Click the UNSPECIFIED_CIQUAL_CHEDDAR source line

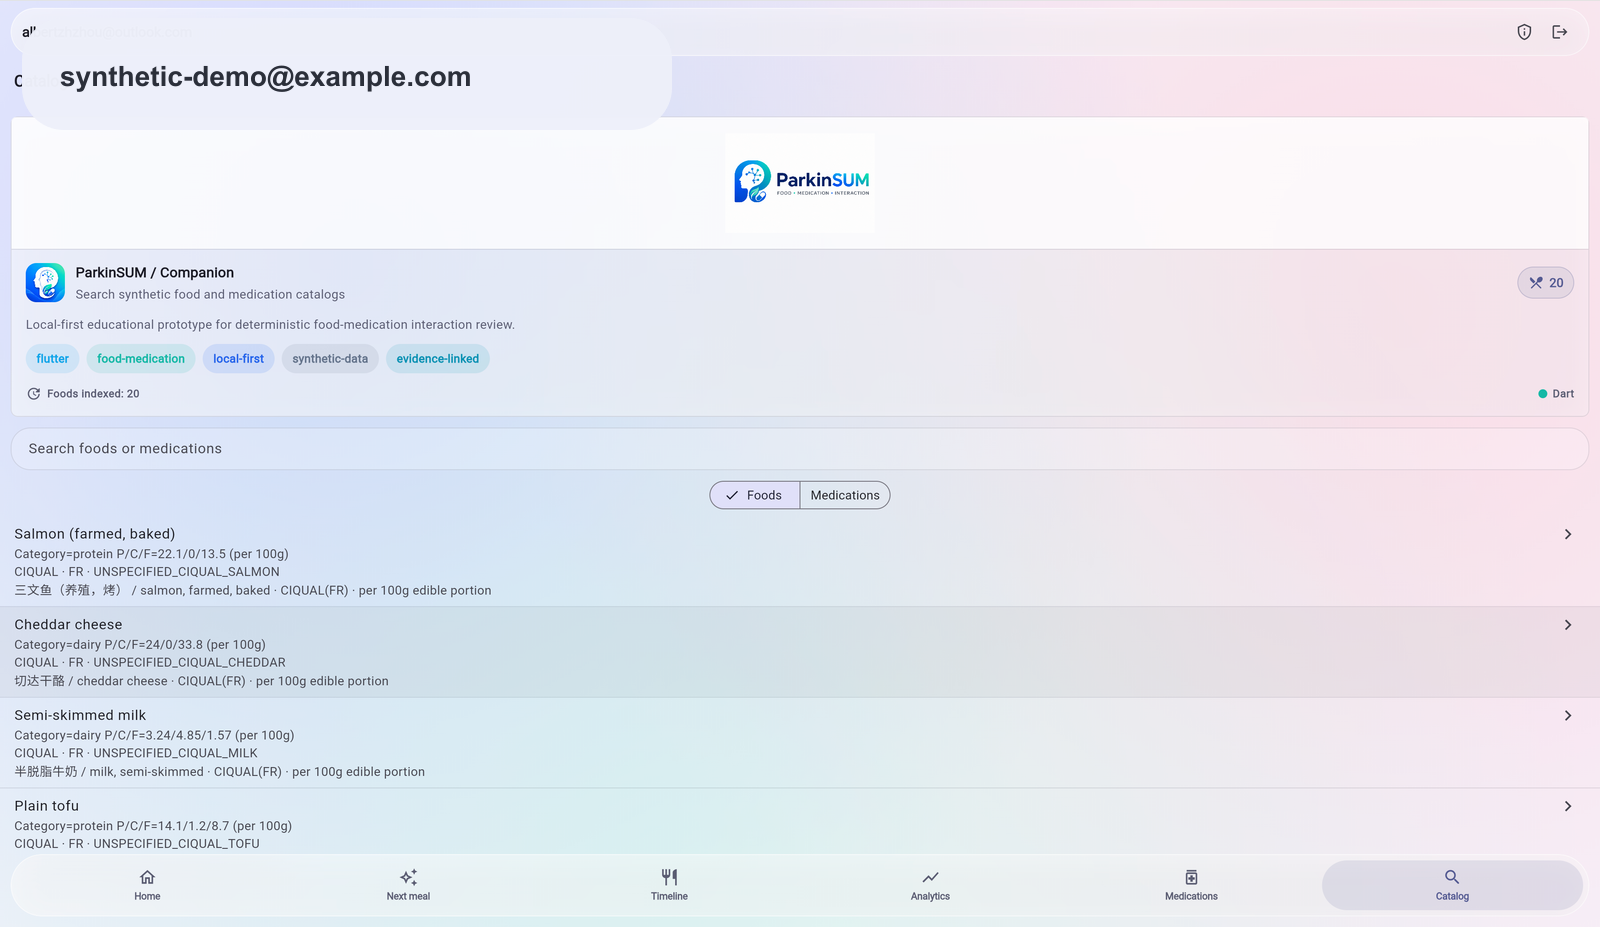150,663
